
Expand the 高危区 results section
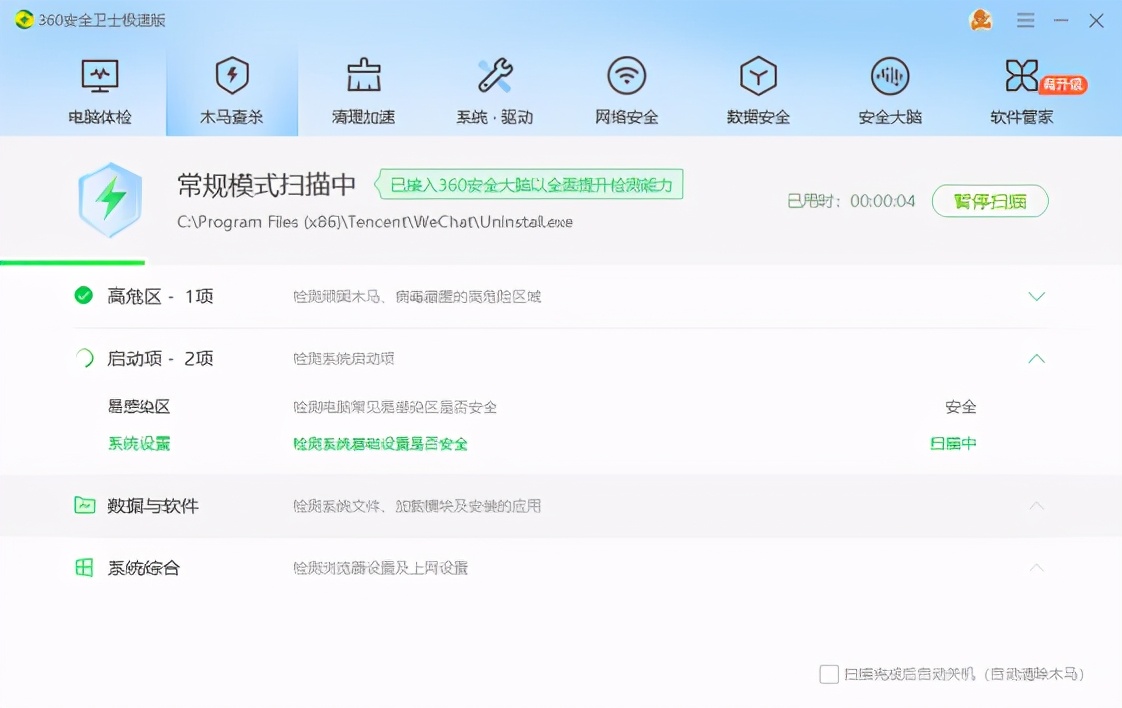[1037, 296]
